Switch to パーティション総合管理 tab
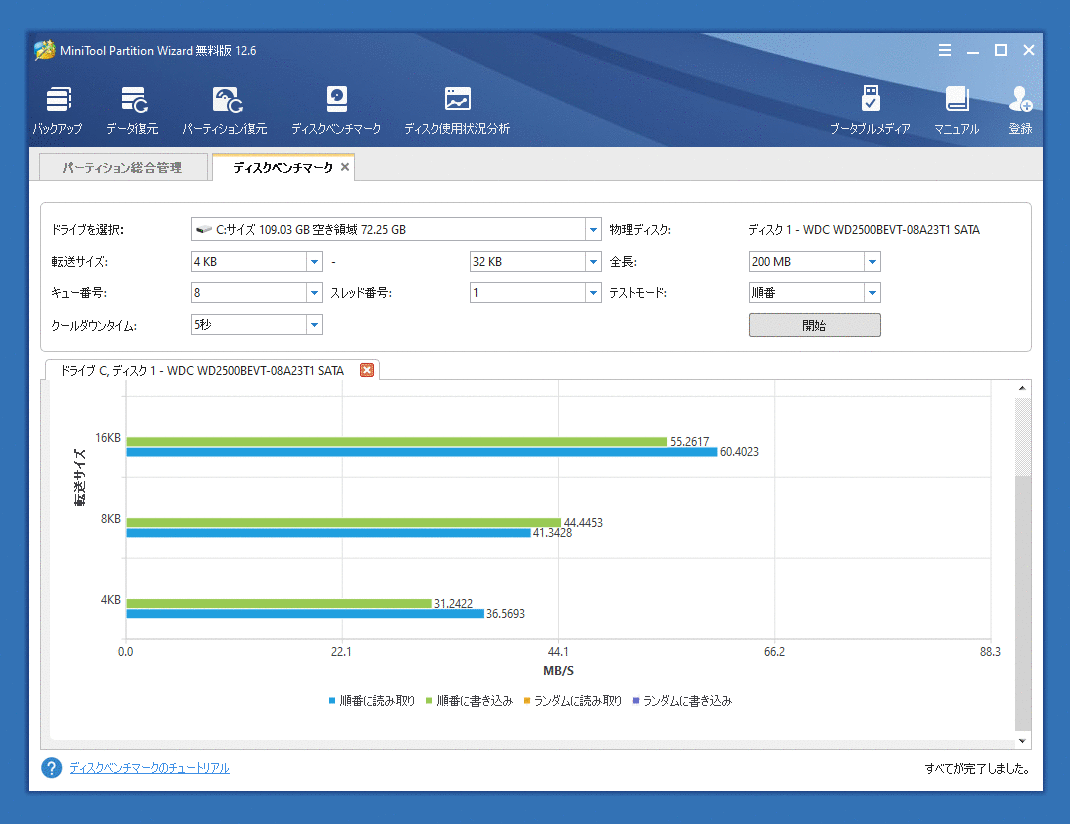Viewport: 1070px width, 824px height. coord(122,168)
